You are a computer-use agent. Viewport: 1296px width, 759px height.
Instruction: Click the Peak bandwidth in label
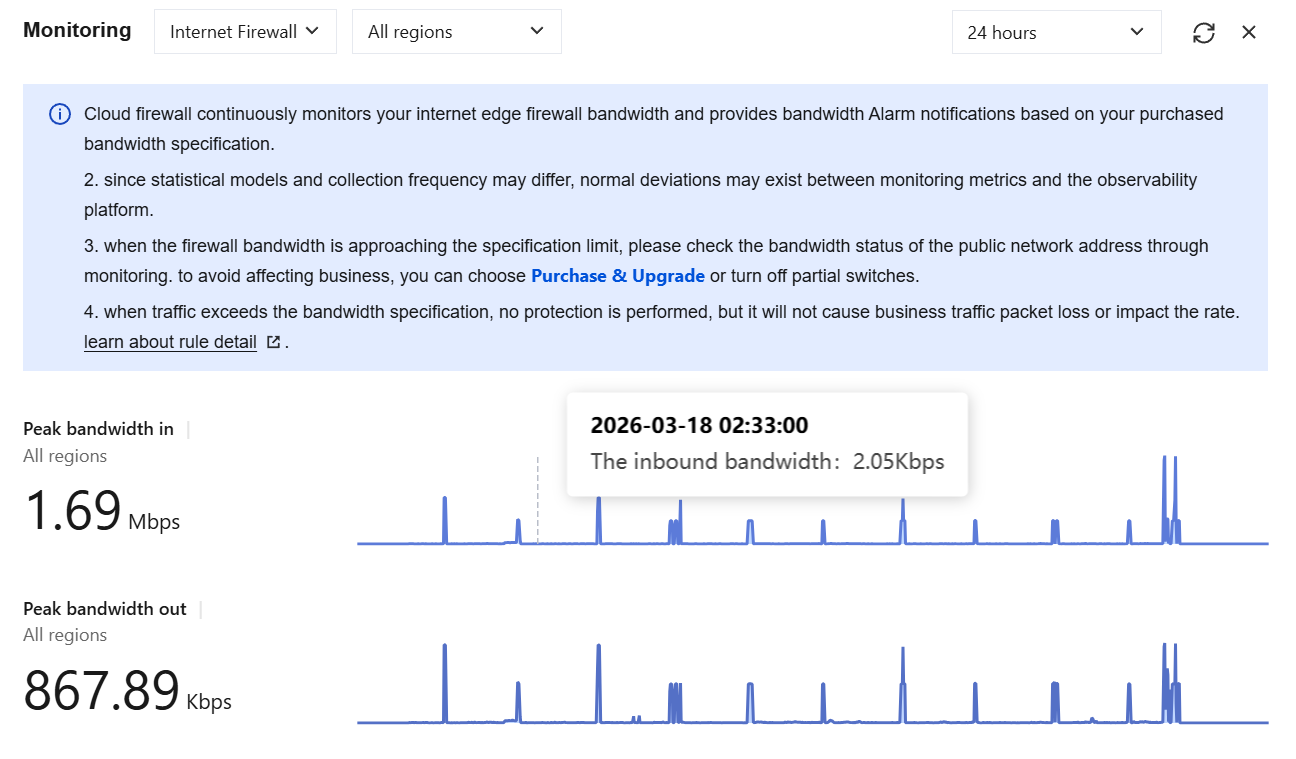click(x=98, y=429)
